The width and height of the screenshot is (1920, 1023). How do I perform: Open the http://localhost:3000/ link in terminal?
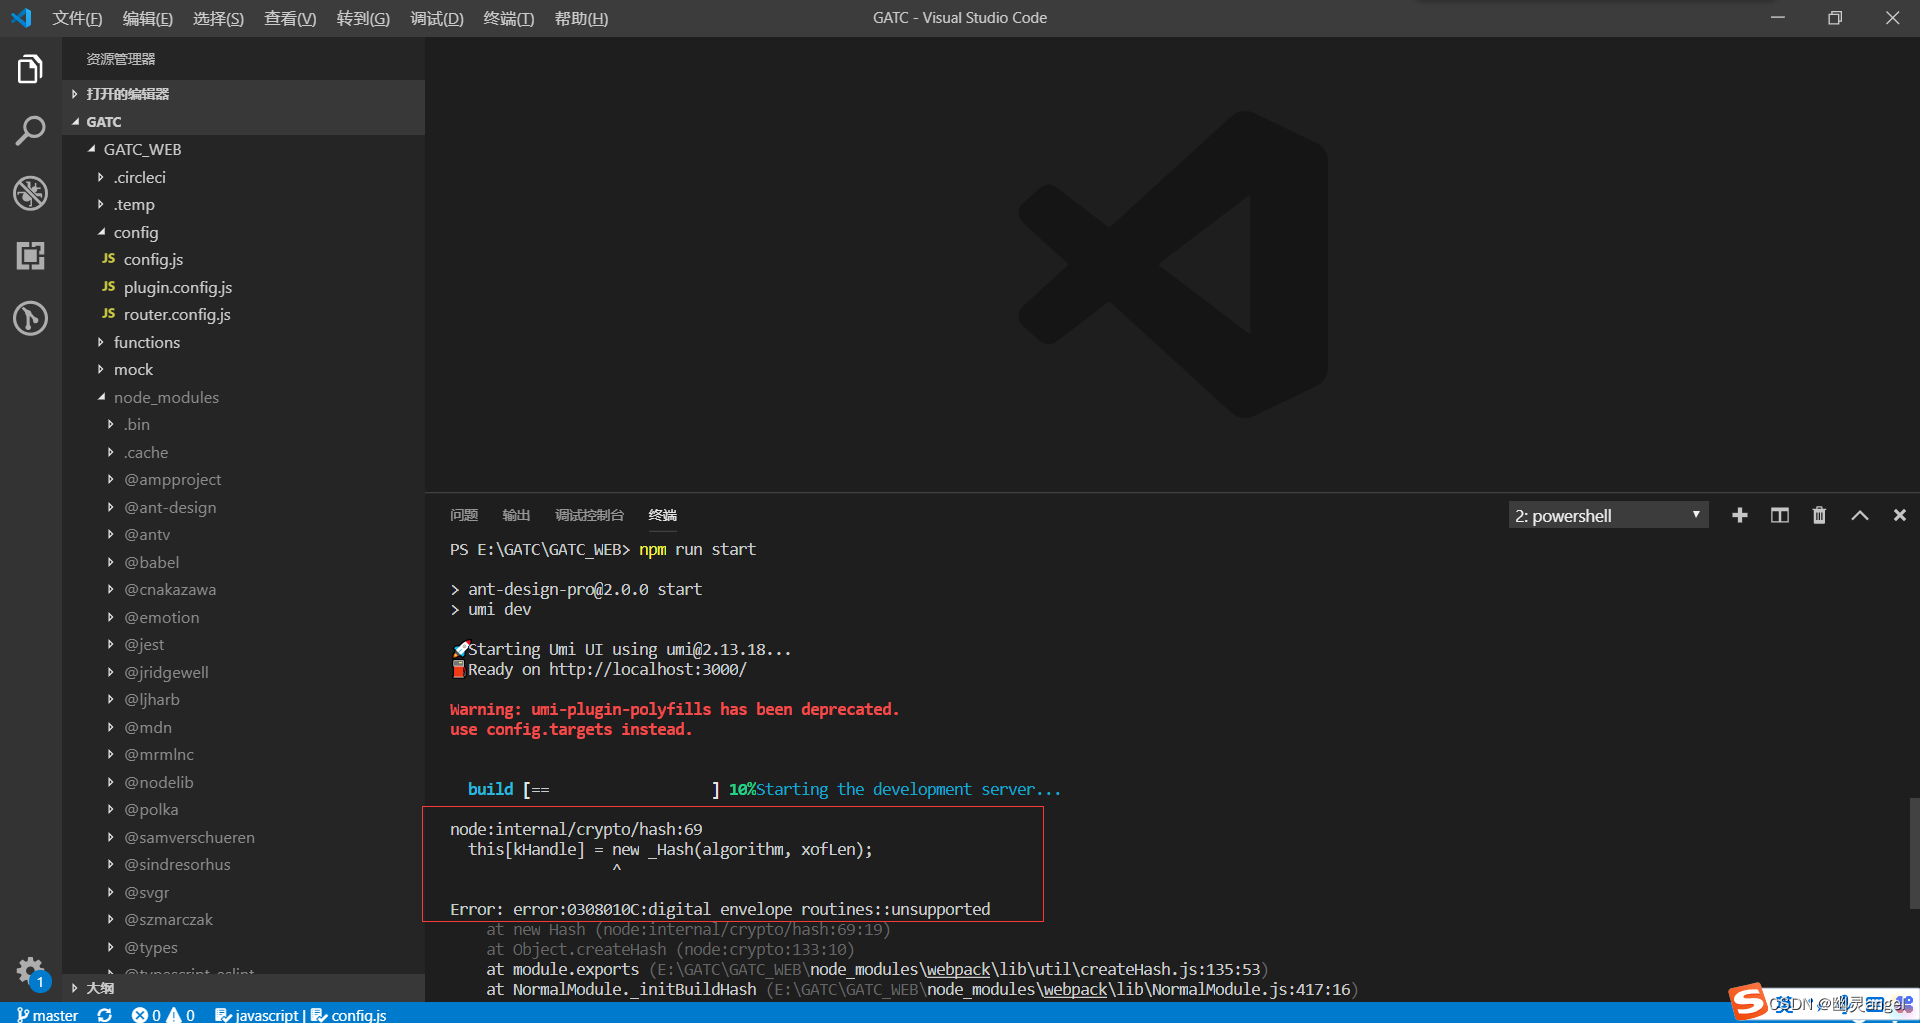point(648,669)
